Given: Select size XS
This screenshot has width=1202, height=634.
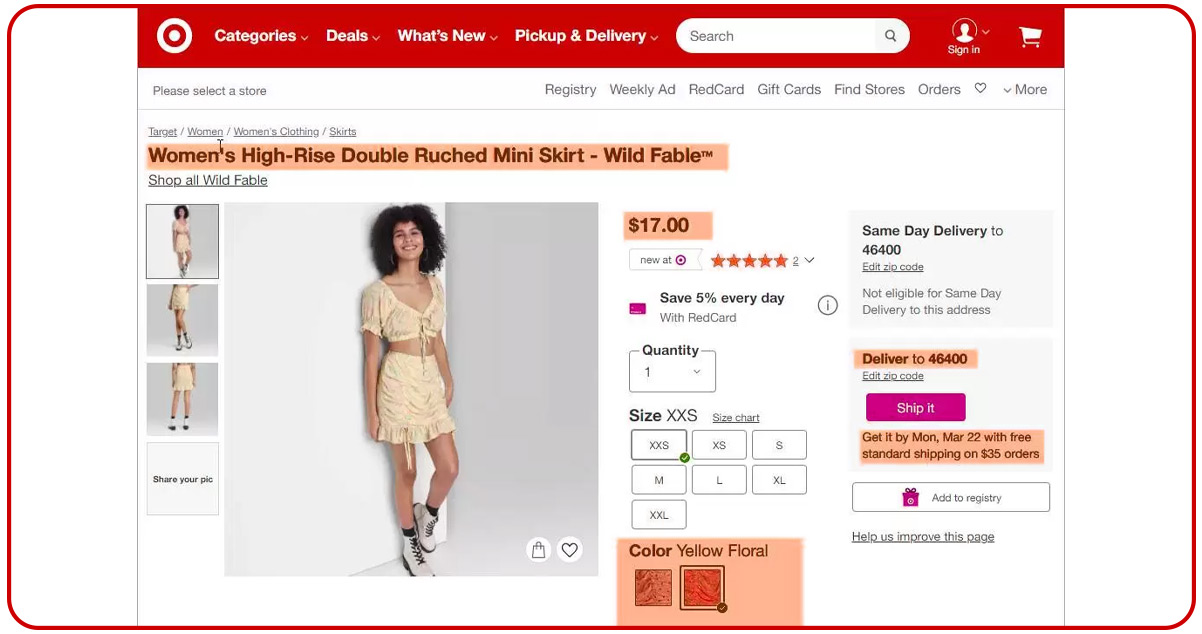Looking at the screenshot, I should [719, 445].
